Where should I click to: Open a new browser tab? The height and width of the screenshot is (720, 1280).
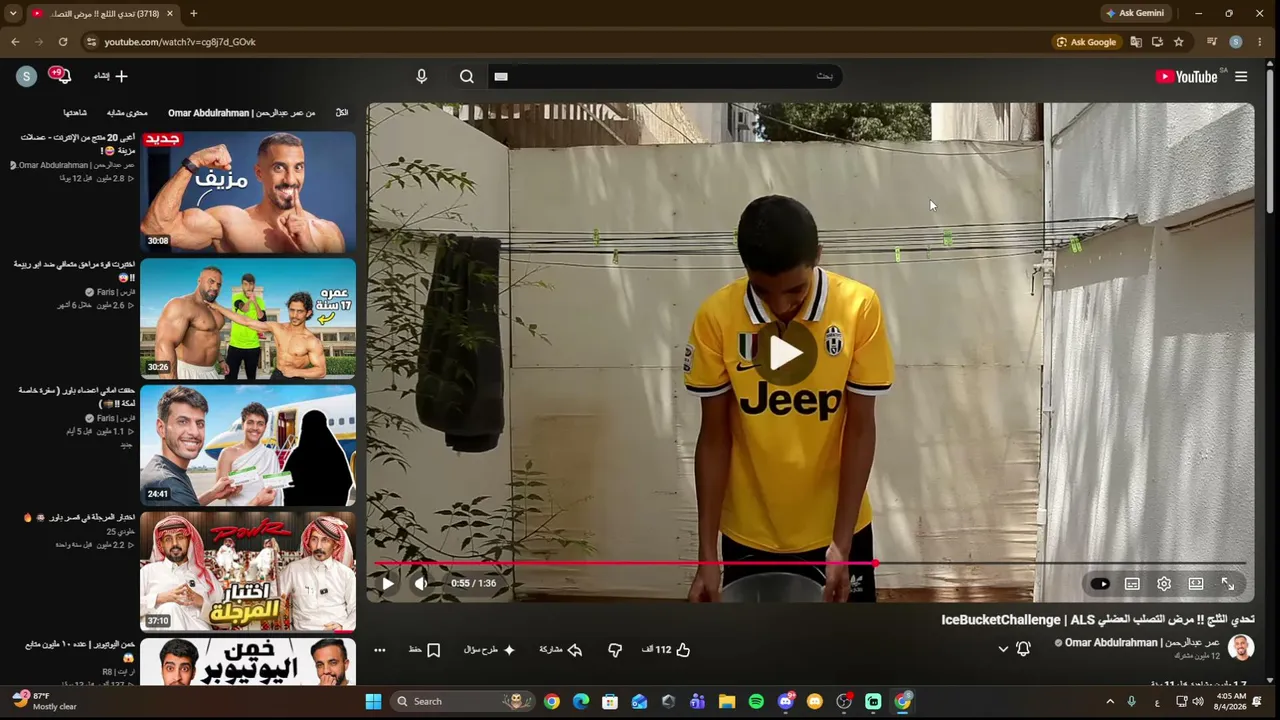[x=193, y=13]
